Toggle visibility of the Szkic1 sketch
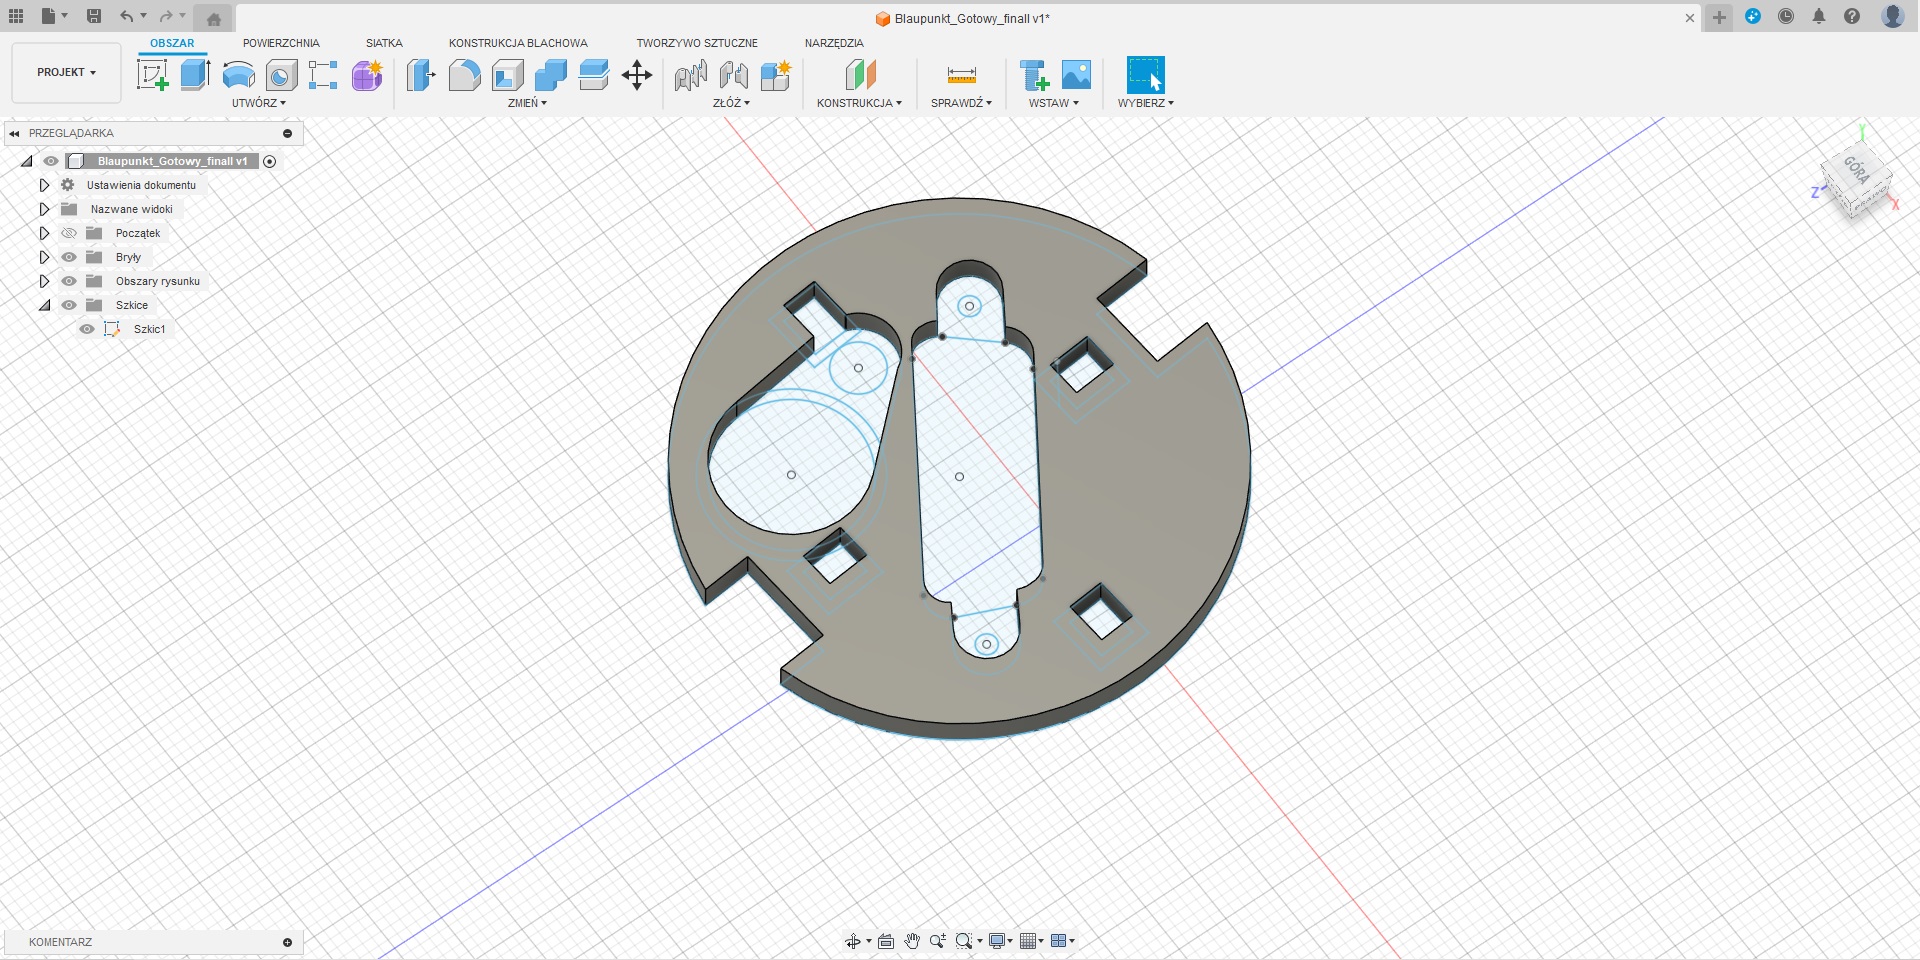The image size is (1920, 960). click(87, 329)
